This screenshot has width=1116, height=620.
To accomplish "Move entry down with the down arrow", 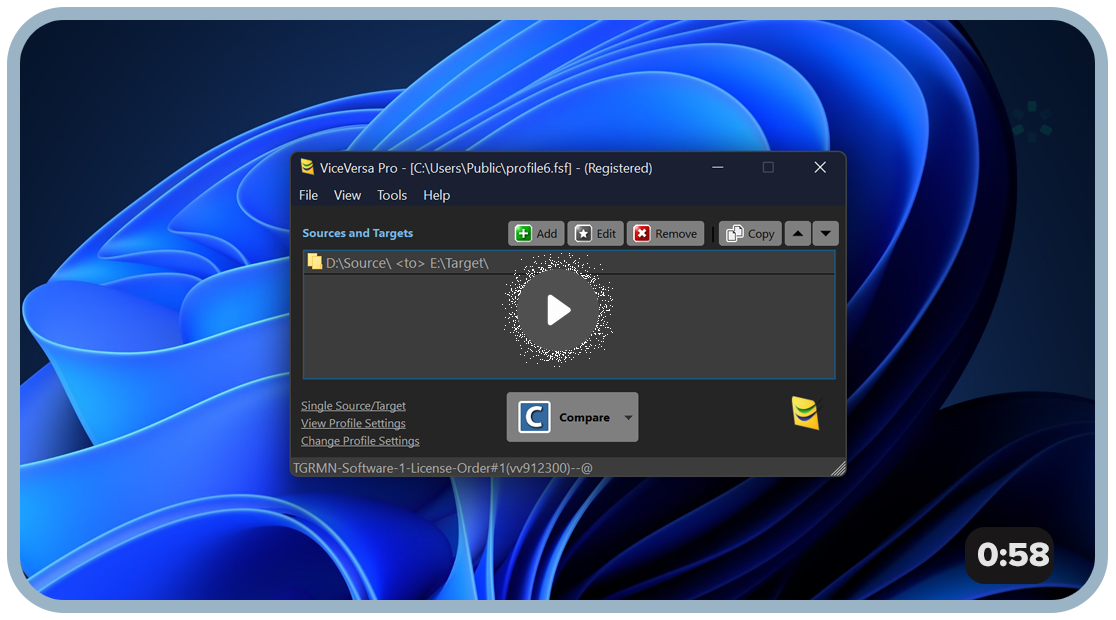I will 826,233.
